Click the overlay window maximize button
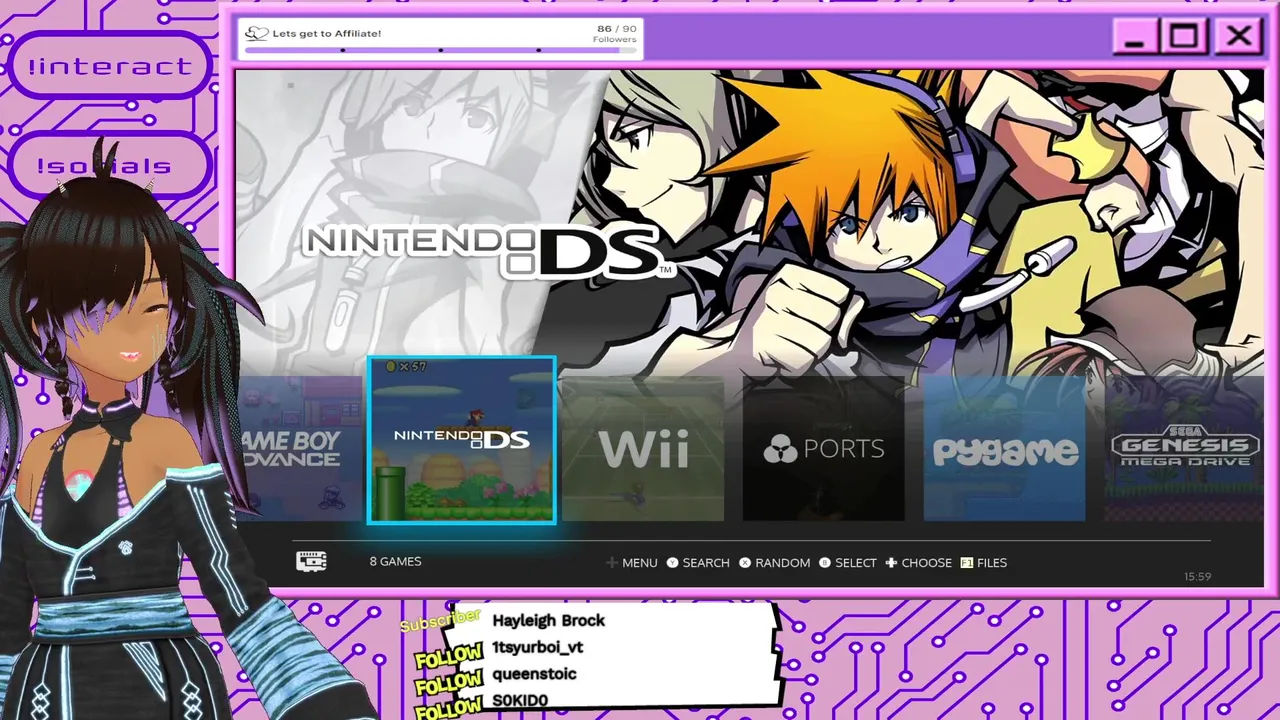 point(1185,38)
